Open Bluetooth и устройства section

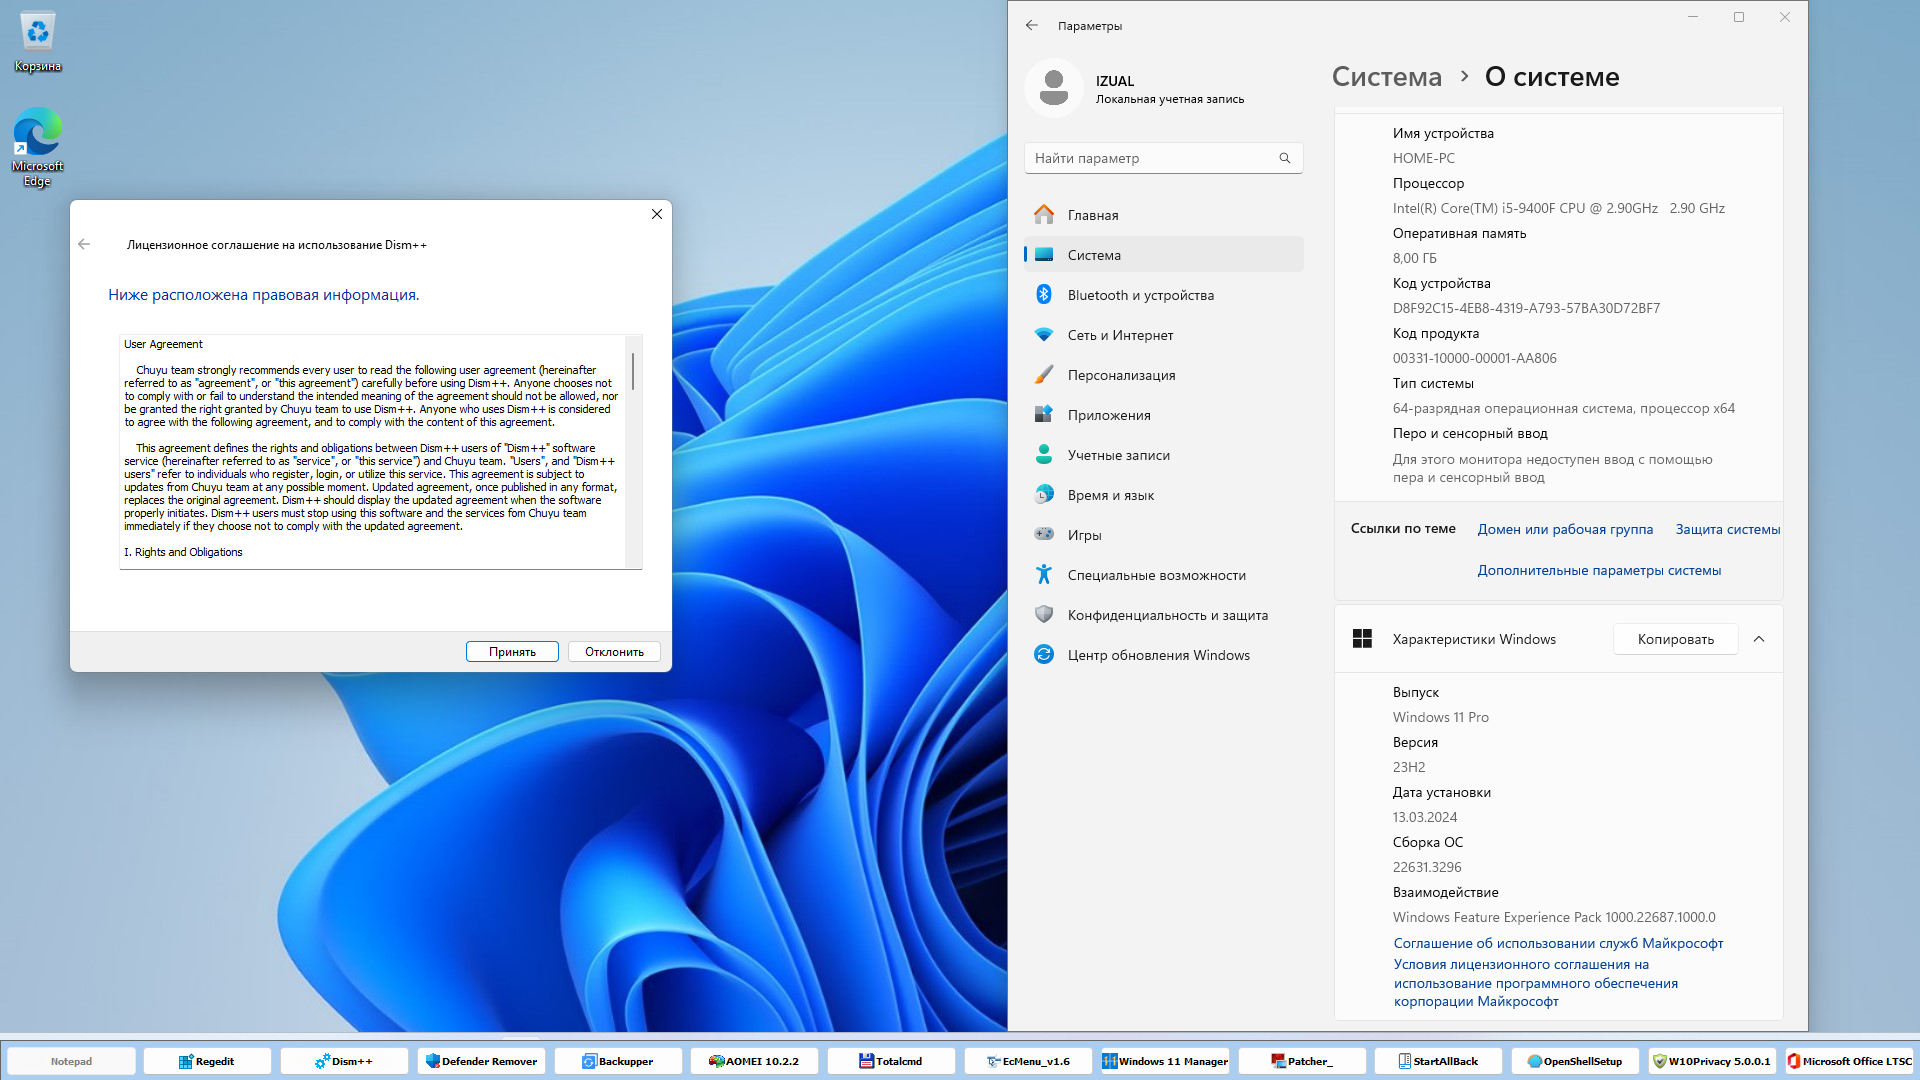click(x=1163, y=295)
